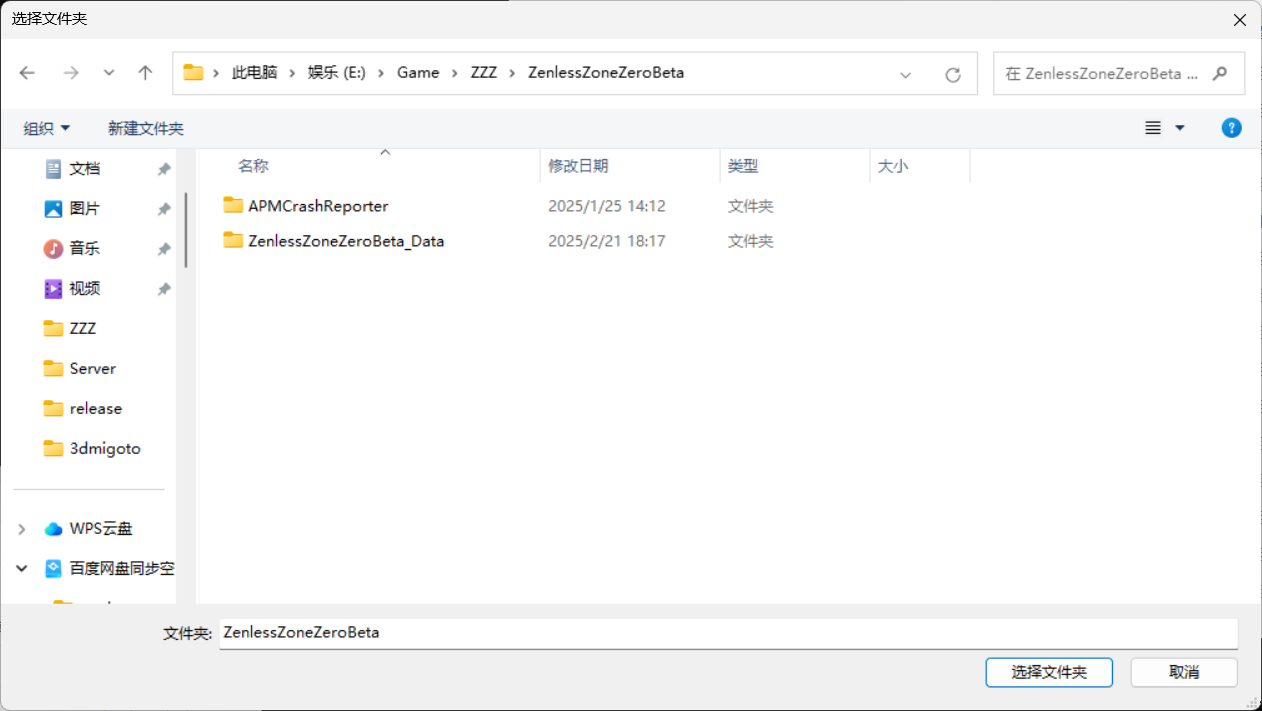
Task: Select Game in the breadcrumb path
Action: (x=418, y=73)
